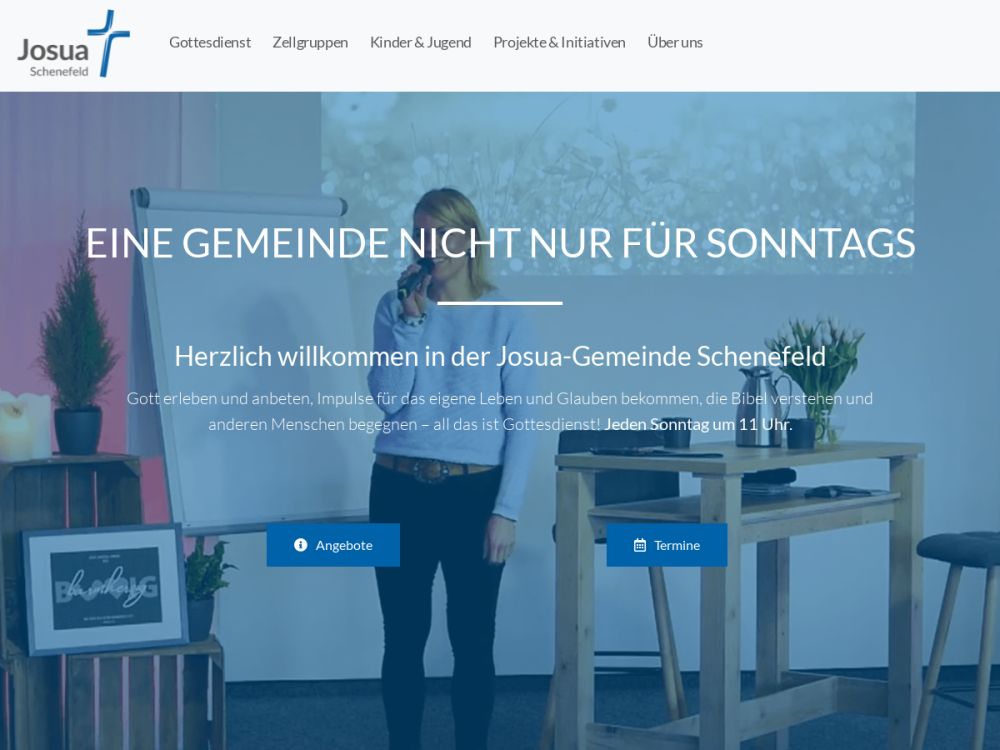Click the blue cross icon in the logo
The height and width of the screenshot is (750, 1000).
[108, 43]
